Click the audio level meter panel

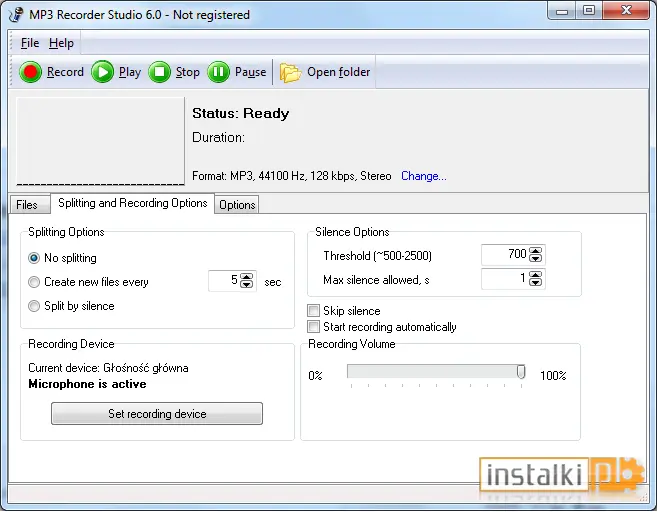[x=101, y=141]
